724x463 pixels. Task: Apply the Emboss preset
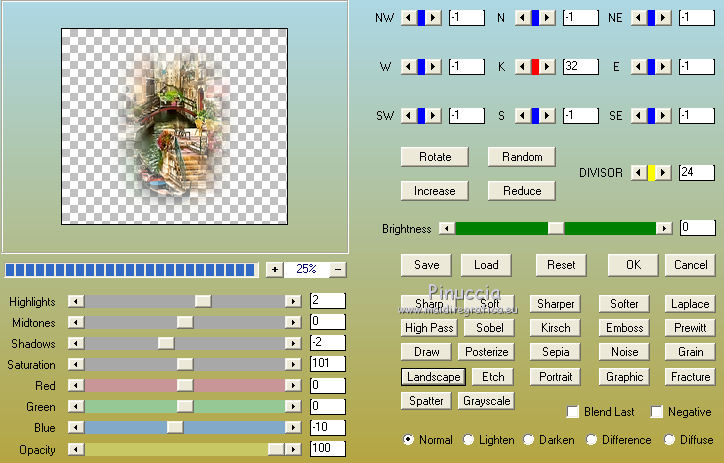point(624,328)
